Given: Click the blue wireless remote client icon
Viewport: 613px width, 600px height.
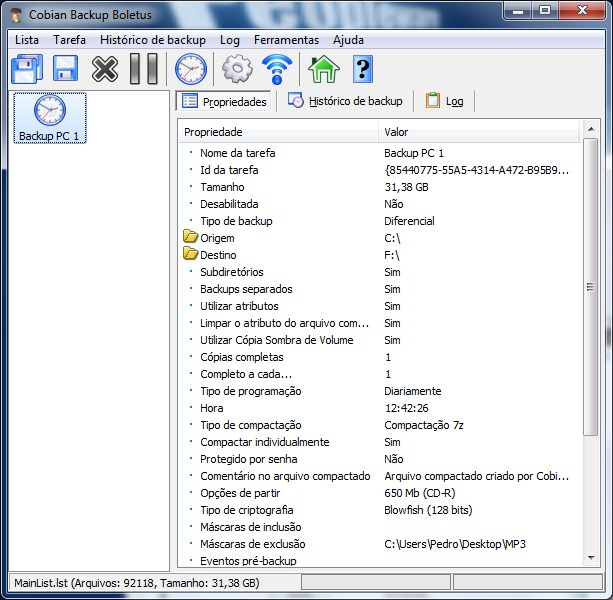Looking at the screenshot, I should (x=277, y=69).
